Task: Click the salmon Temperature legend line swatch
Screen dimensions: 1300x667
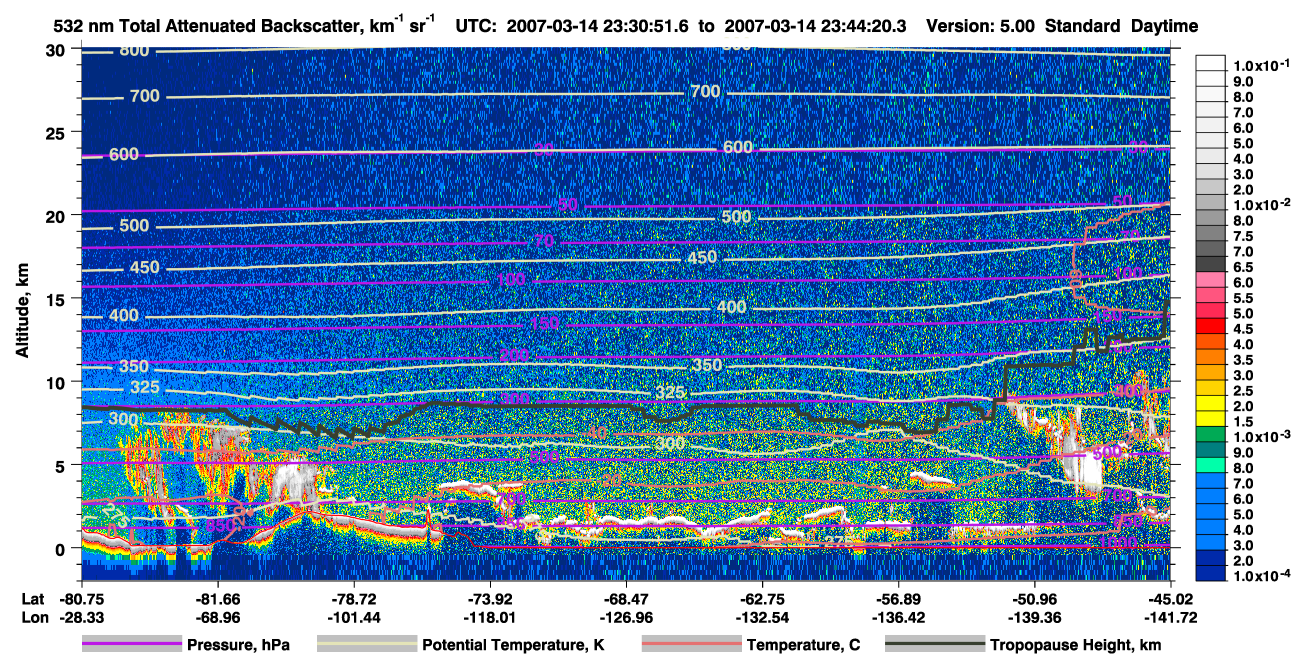Action: [690, 645]
